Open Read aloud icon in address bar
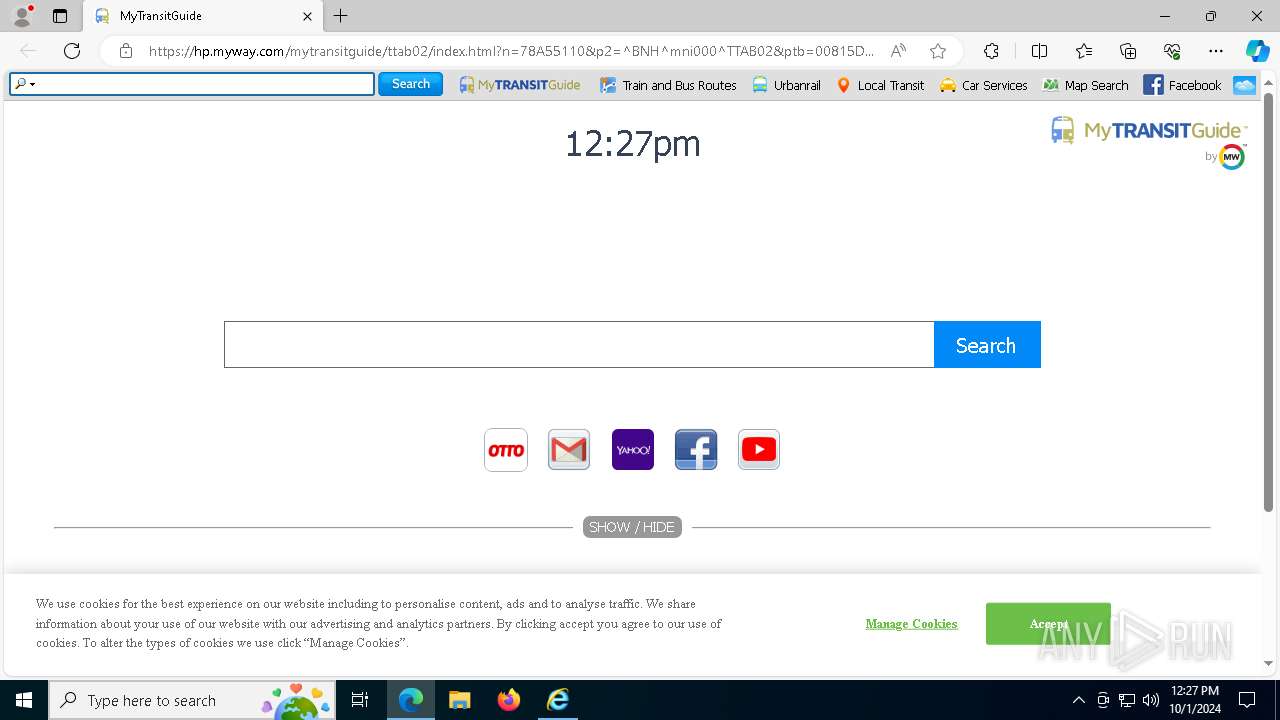This screenshot has height=720, width=1280. pyautogui.click(x=898, y=51)
